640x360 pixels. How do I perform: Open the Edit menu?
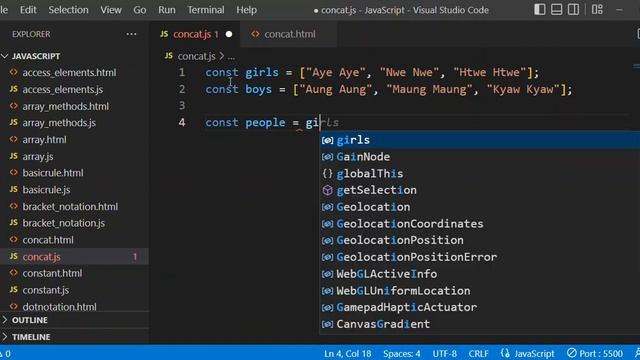point(28,10)
